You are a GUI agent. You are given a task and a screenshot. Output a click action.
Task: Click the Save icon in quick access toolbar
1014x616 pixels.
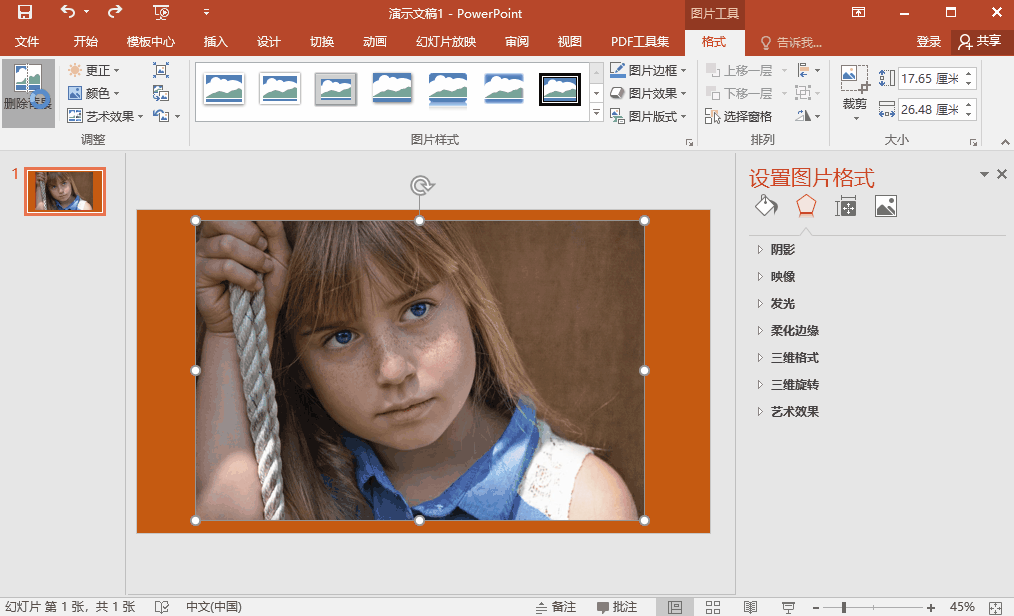click(25, 13)
